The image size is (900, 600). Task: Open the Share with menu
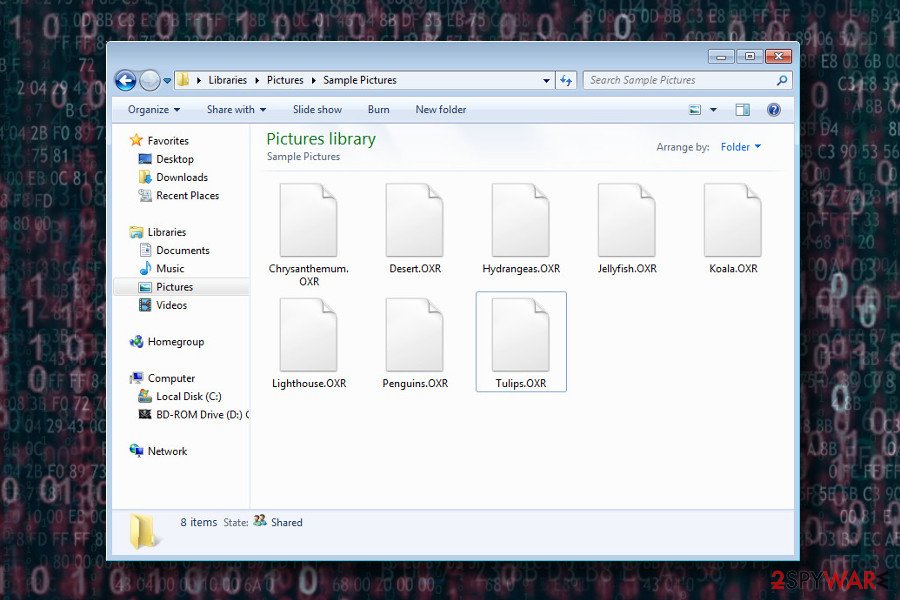(x=236, y=110)
